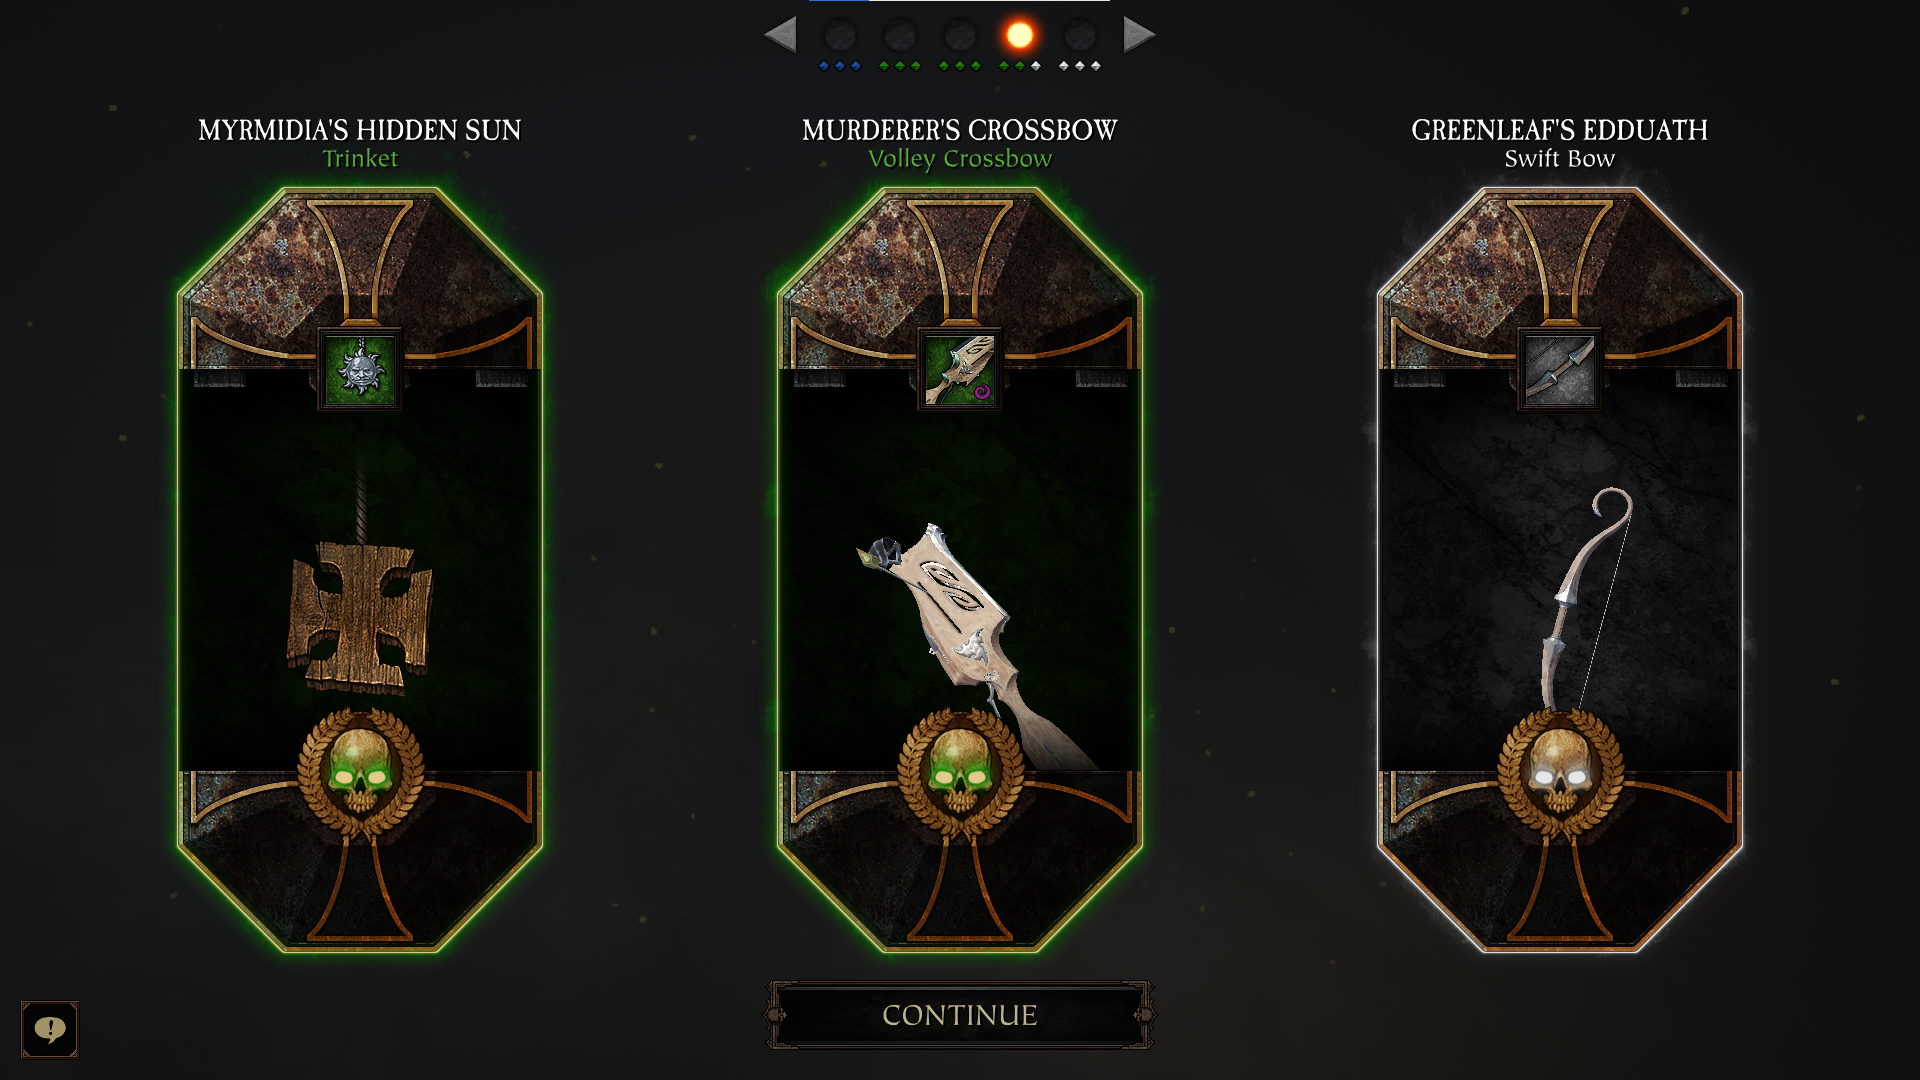Screen dimensions: 1920x1080
Task: Select the glowing active fourth die indicator
Action: pos(1020,36)
